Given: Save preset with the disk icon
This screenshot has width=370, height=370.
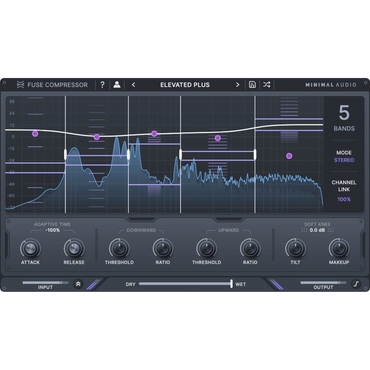Looking at the screenshot, I should [252, 85].
